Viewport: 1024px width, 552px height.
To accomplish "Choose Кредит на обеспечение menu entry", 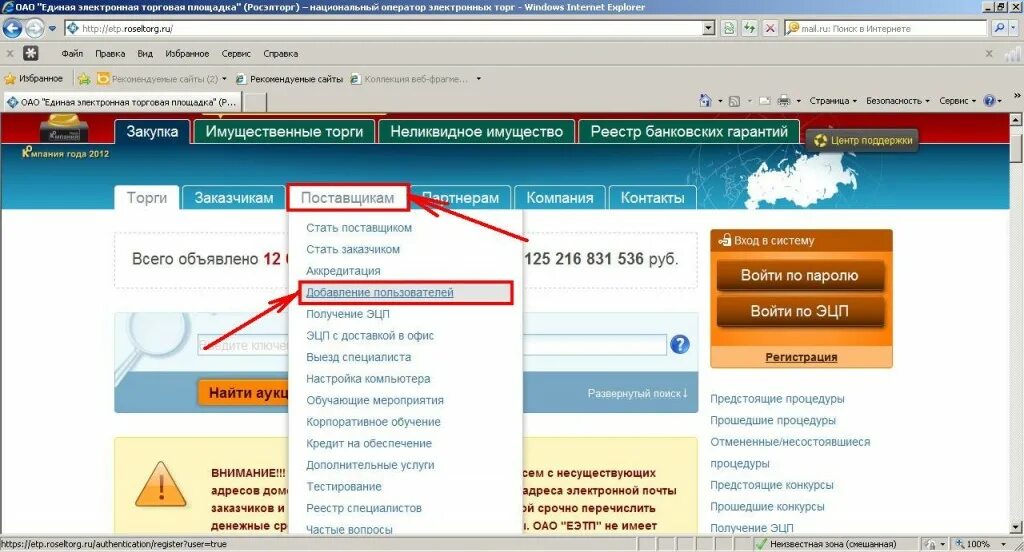I will point(369,443).
